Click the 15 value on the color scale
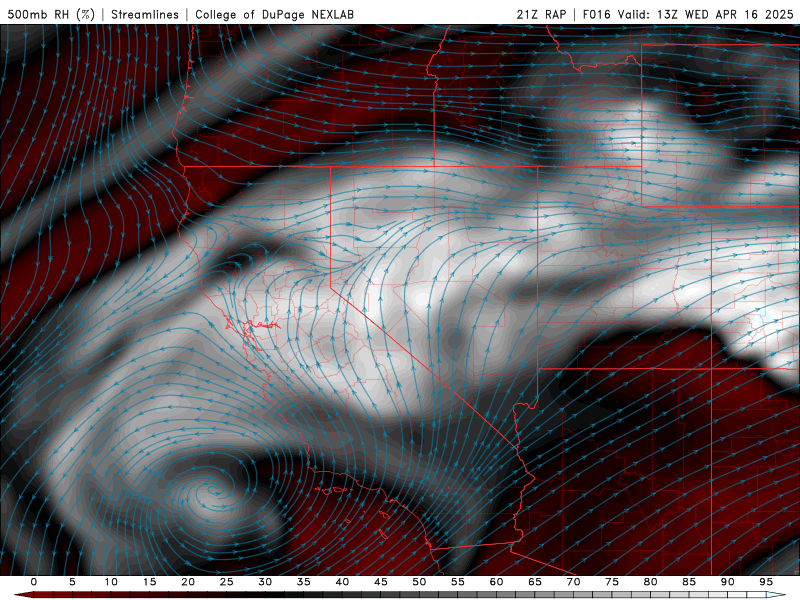This screenshot has width=800, height=600. [x=149, y=582]
